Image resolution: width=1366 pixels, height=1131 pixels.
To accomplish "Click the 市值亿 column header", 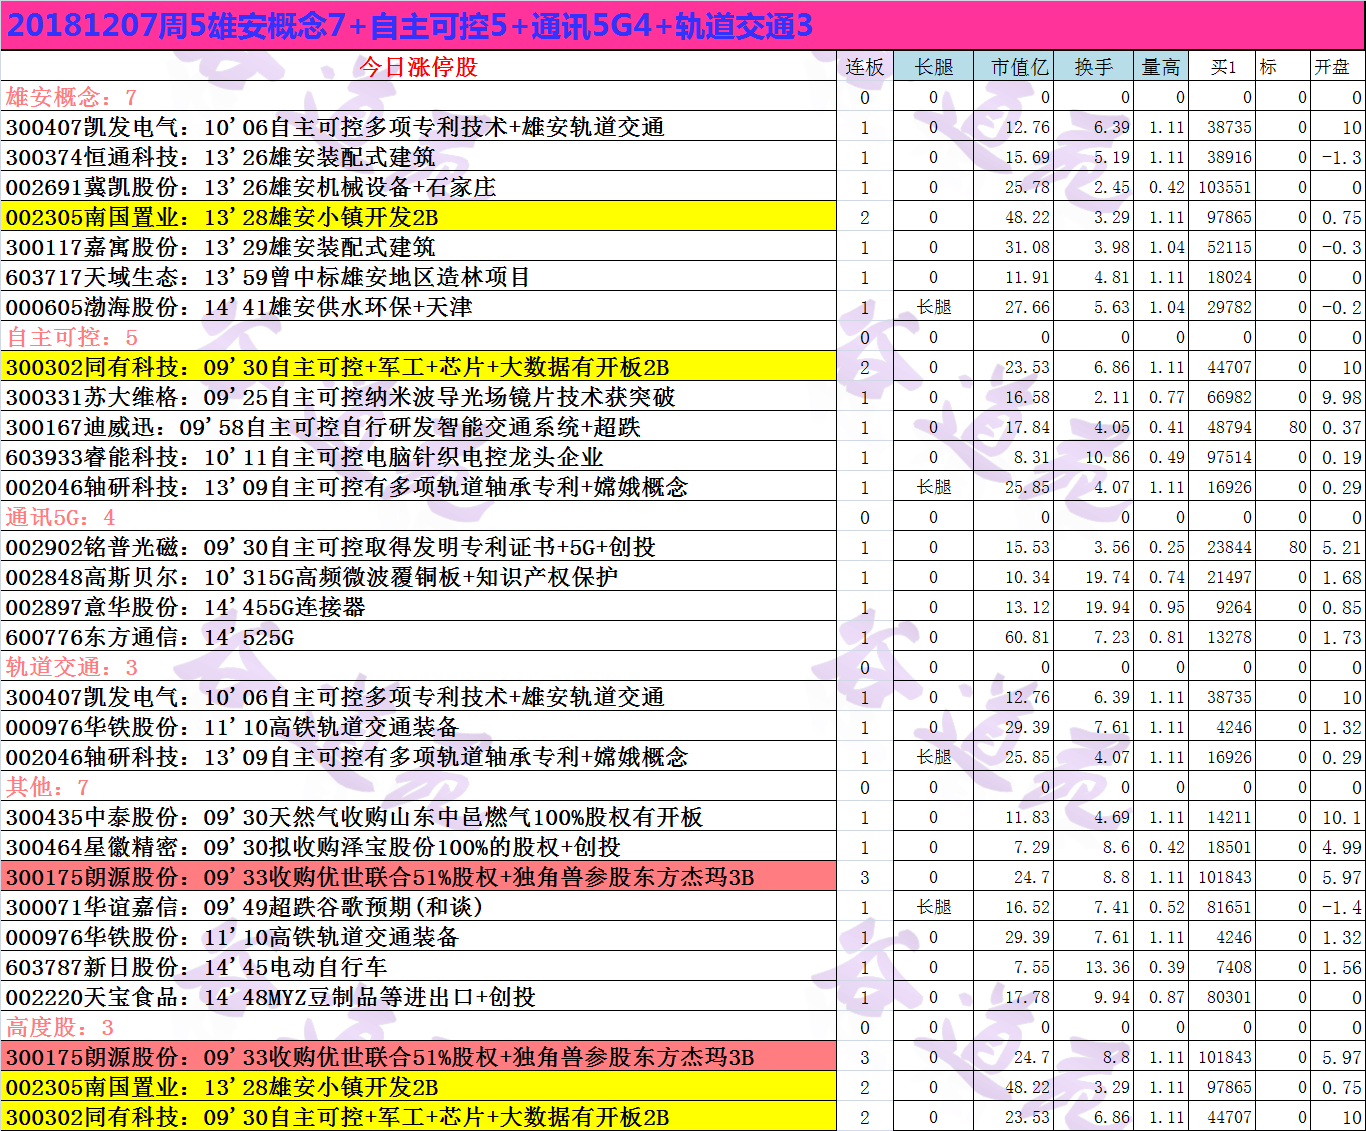I will [1020, 67].
